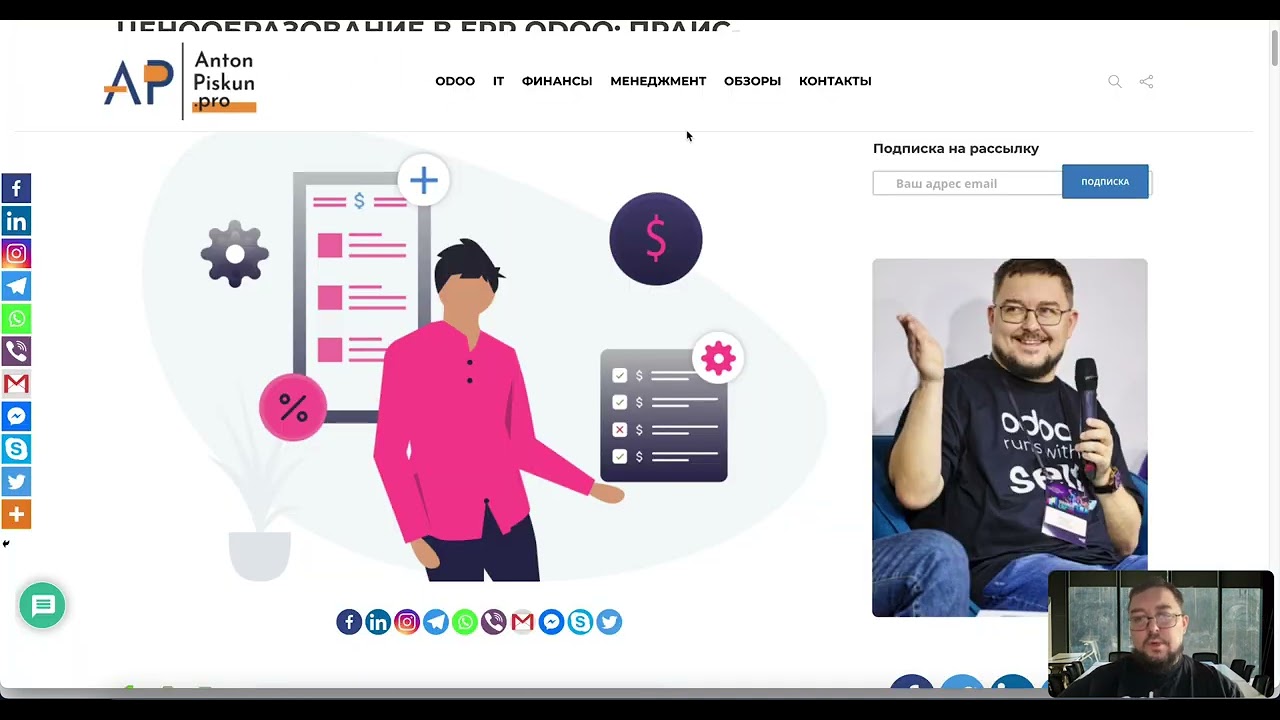This screenshot has width=1280, height=720.
Task: Click Messenger icon below the illustration
Action: [x=552, y=622]
